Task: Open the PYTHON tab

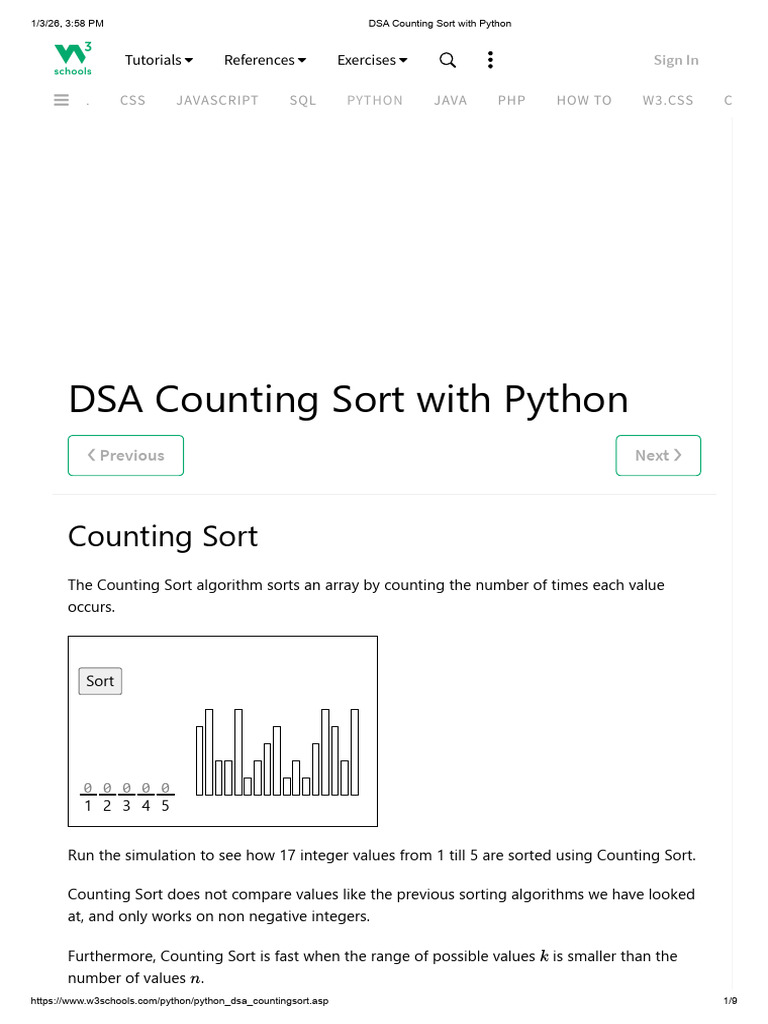Action: [x=375, y=101]
